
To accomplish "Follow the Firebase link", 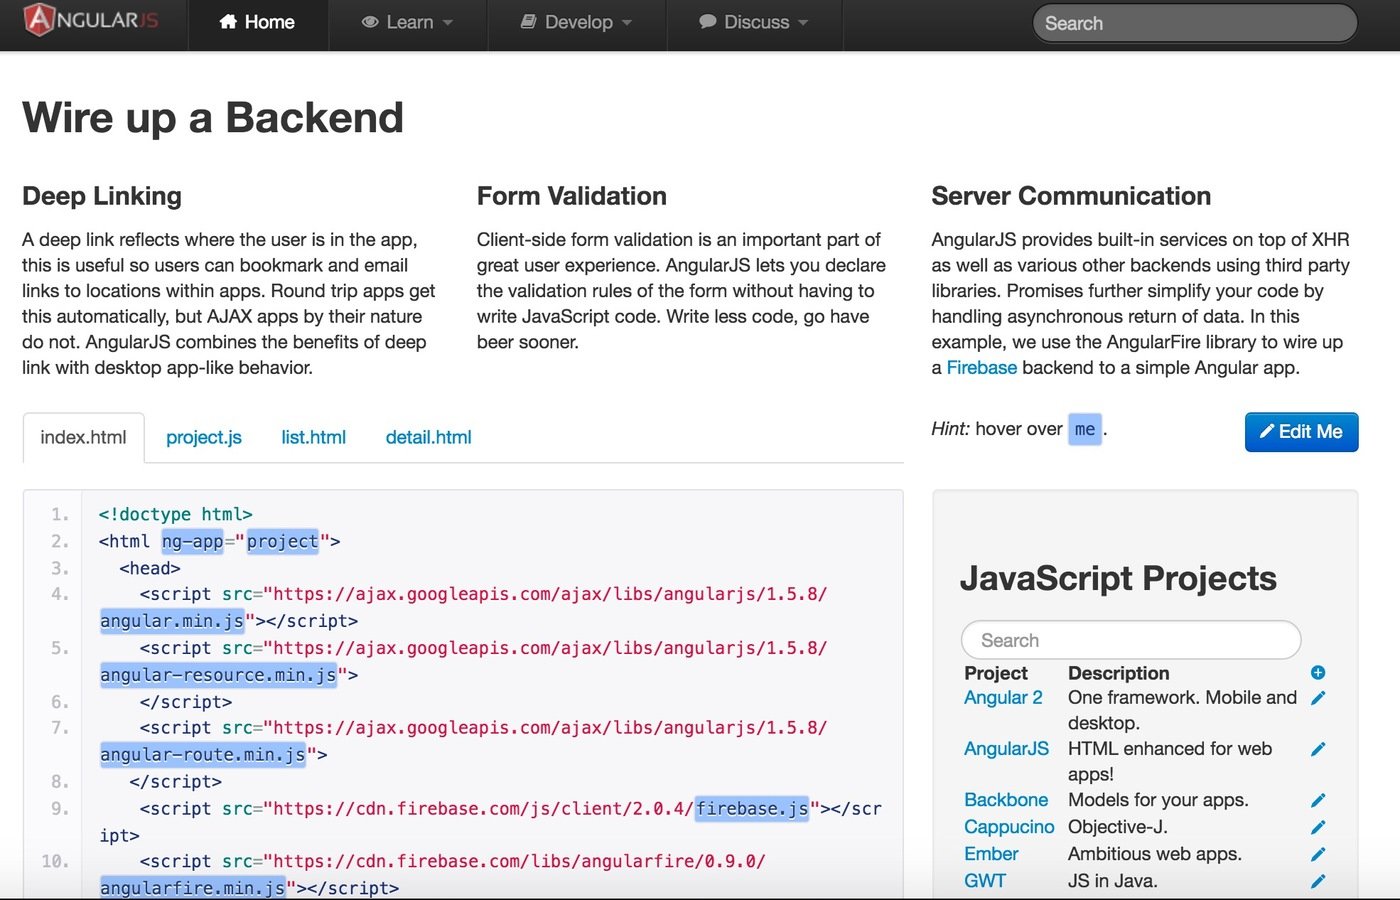I will 981,367.
